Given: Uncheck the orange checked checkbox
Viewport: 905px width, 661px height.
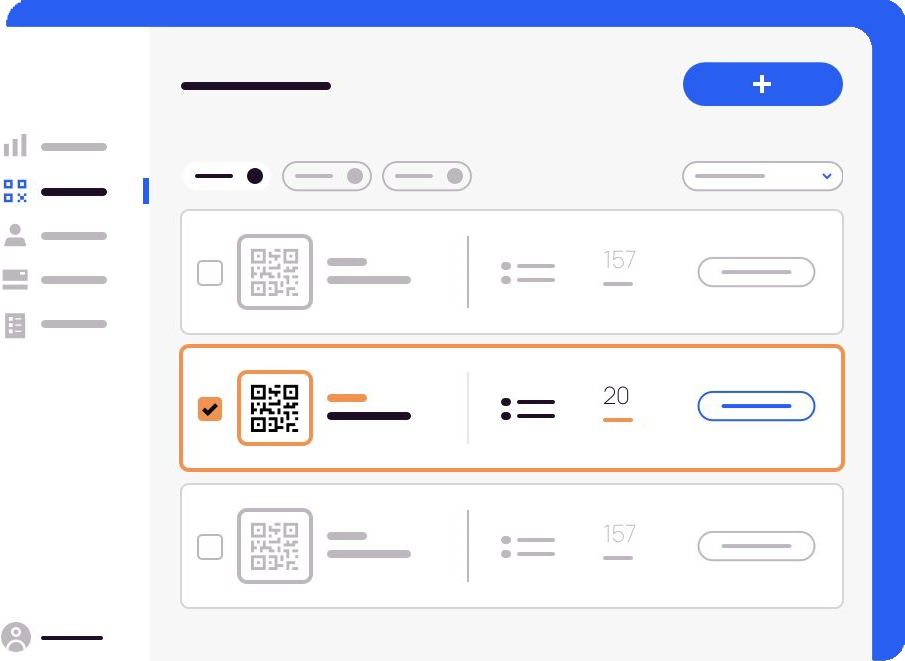Looking at the screenshot, I should [x=210, y=409].
